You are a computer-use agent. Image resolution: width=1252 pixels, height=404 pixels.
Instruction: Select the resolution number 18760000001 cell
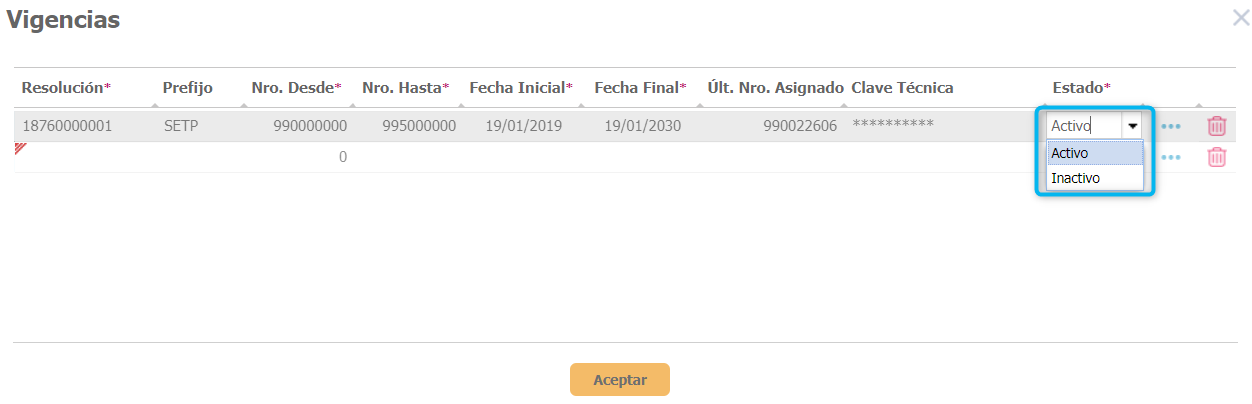click(x=67, y=126)
